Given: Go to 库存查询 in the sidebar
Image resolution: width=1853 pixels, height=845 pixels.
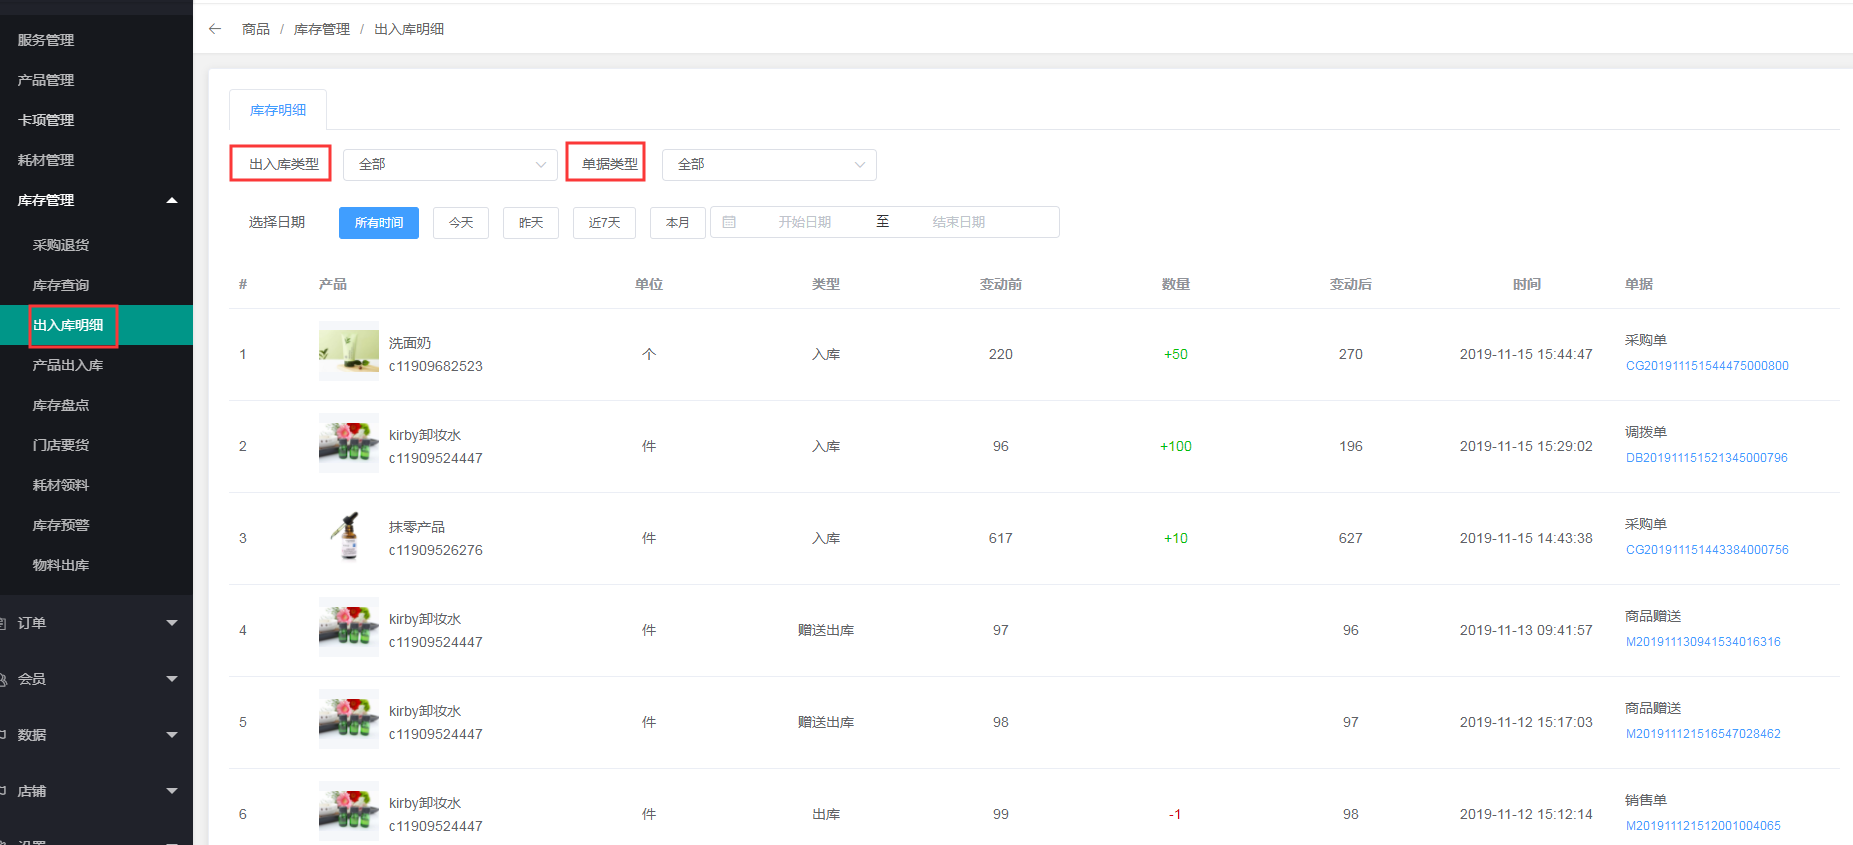Looking at the screenshot, I should click(x=61, y=285).
